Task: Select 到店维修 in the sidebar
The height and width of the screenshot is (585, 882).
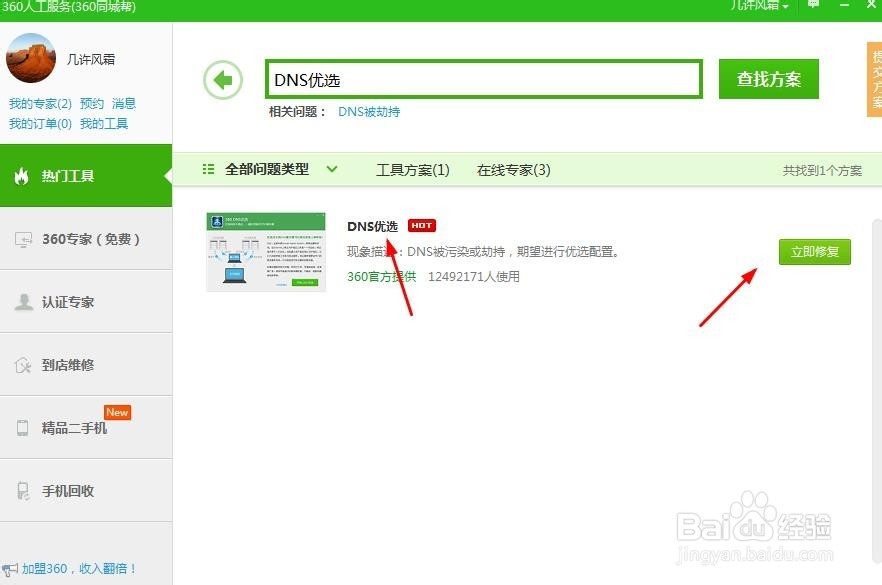Action: 86,364
